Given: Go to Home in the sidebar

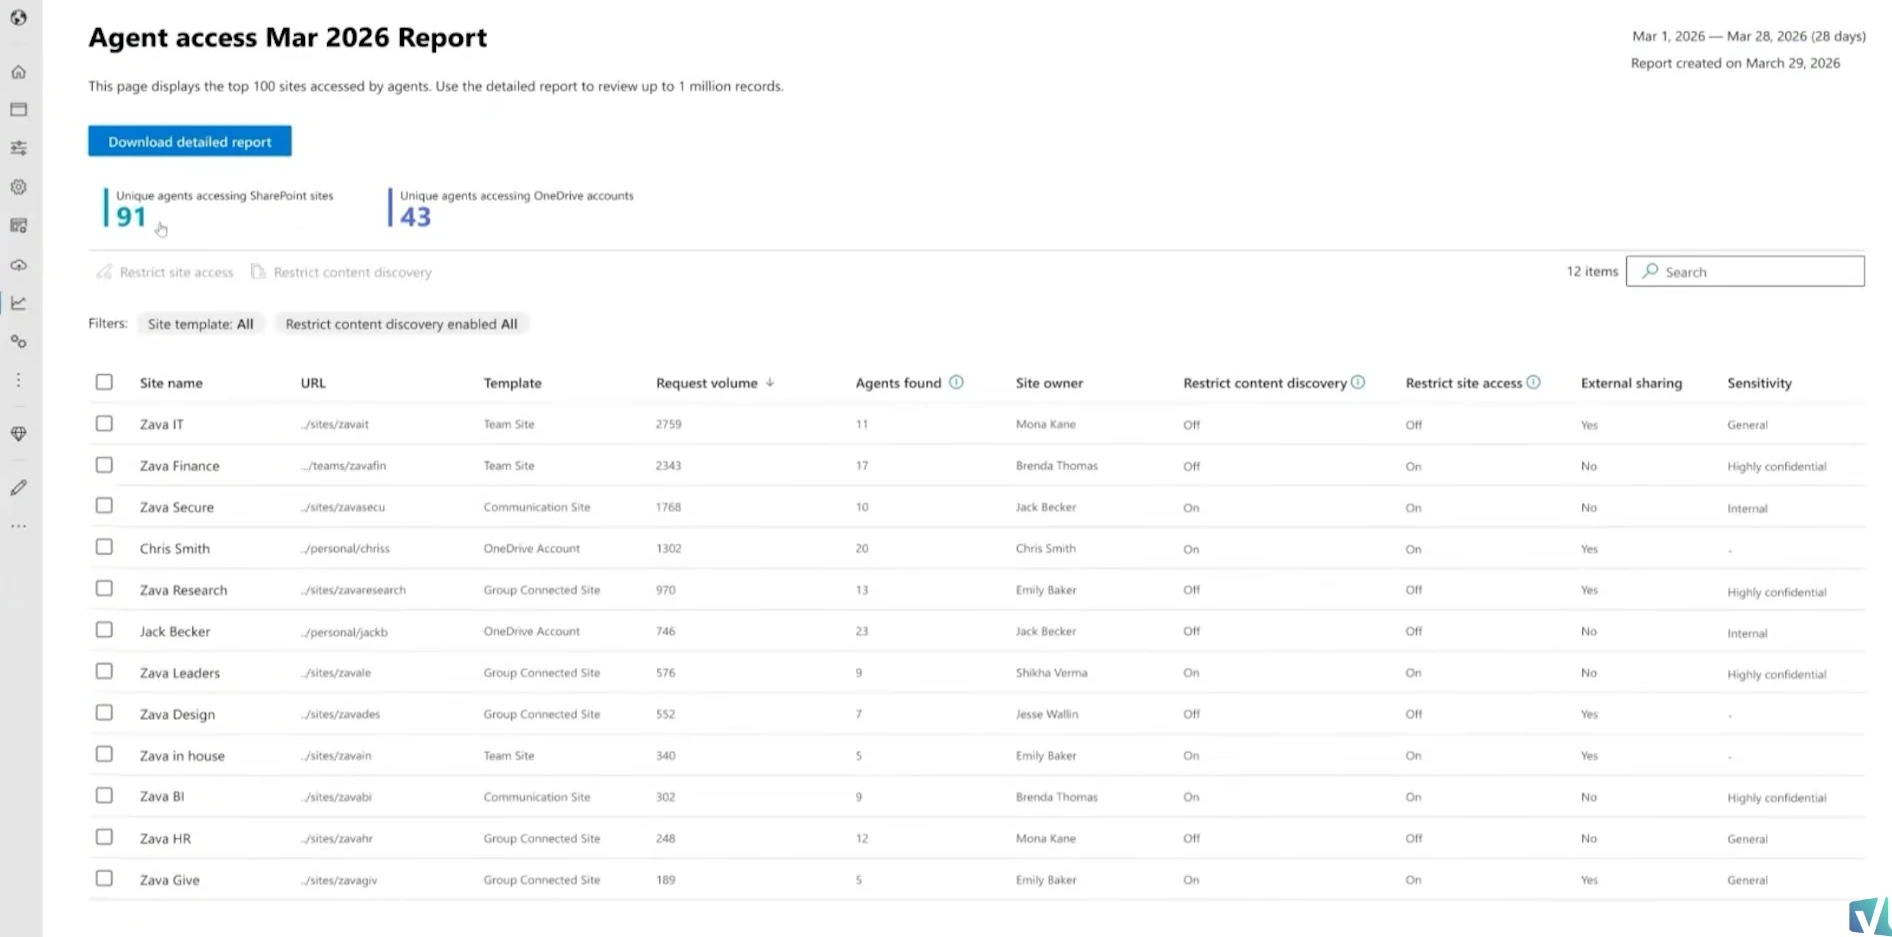Looking at the screenshot, I should (18, 72).
